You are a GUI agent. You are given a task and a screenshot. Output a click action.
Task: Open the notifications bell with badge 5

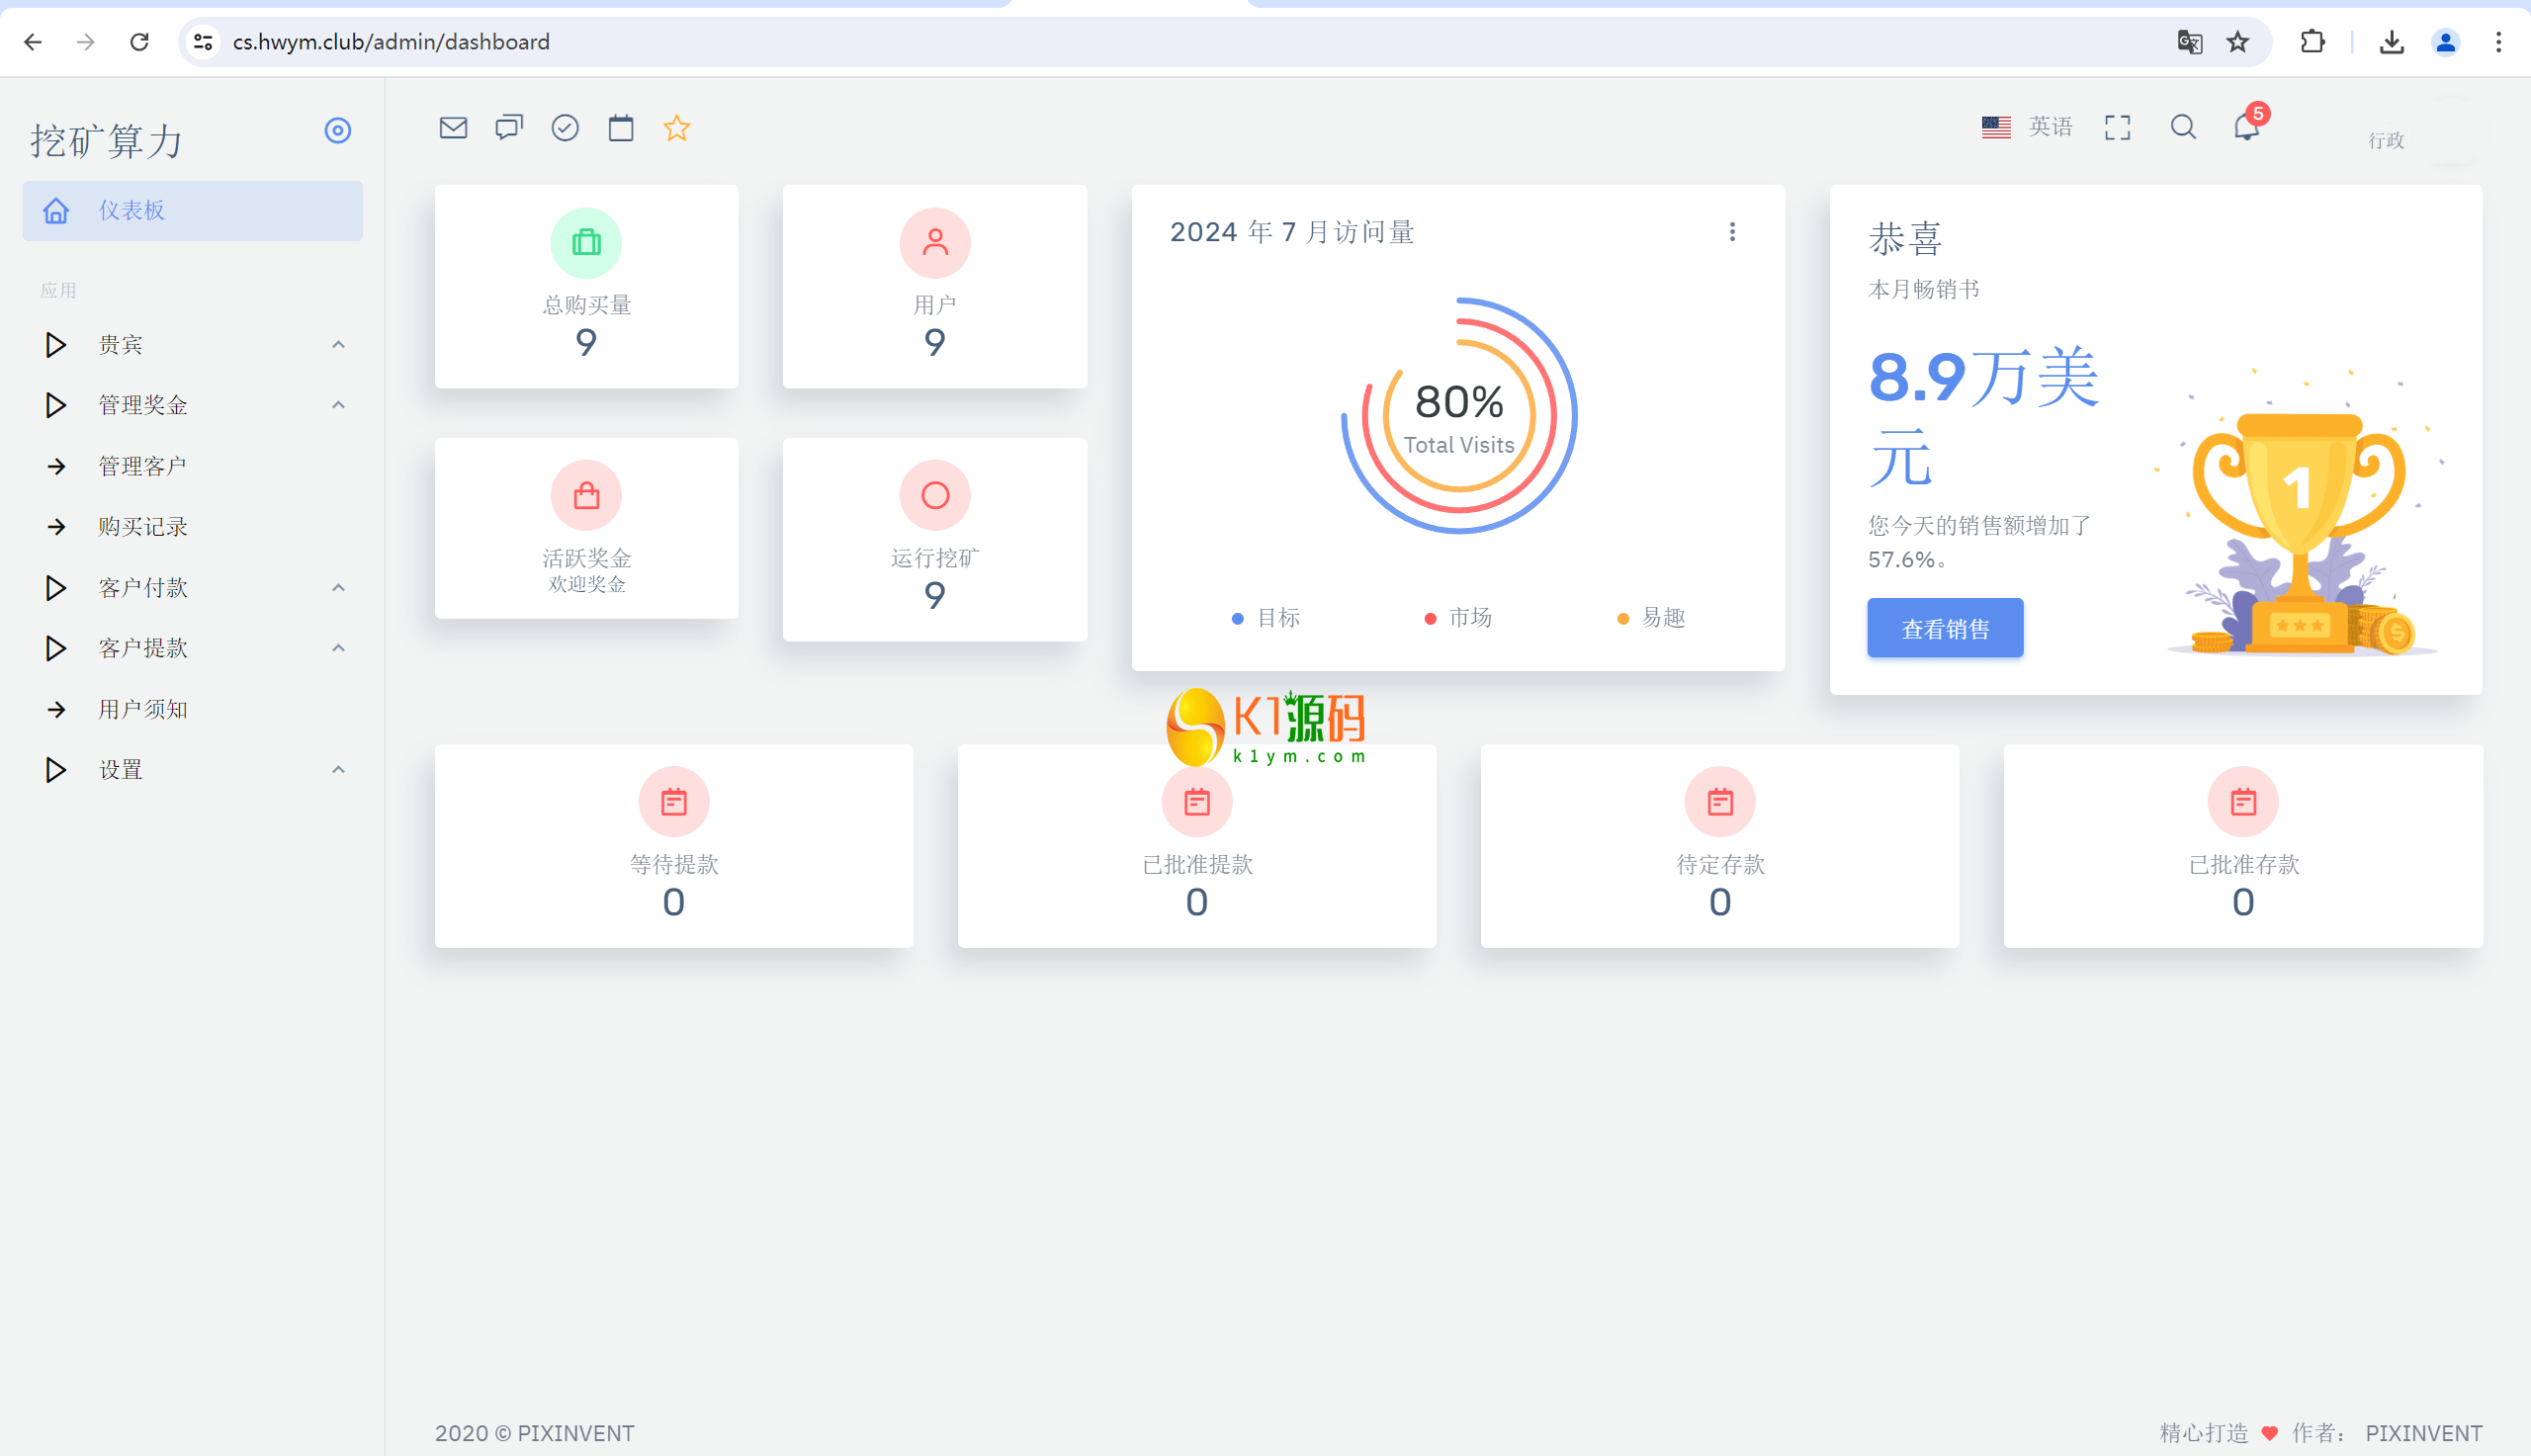click(2248, 124)
